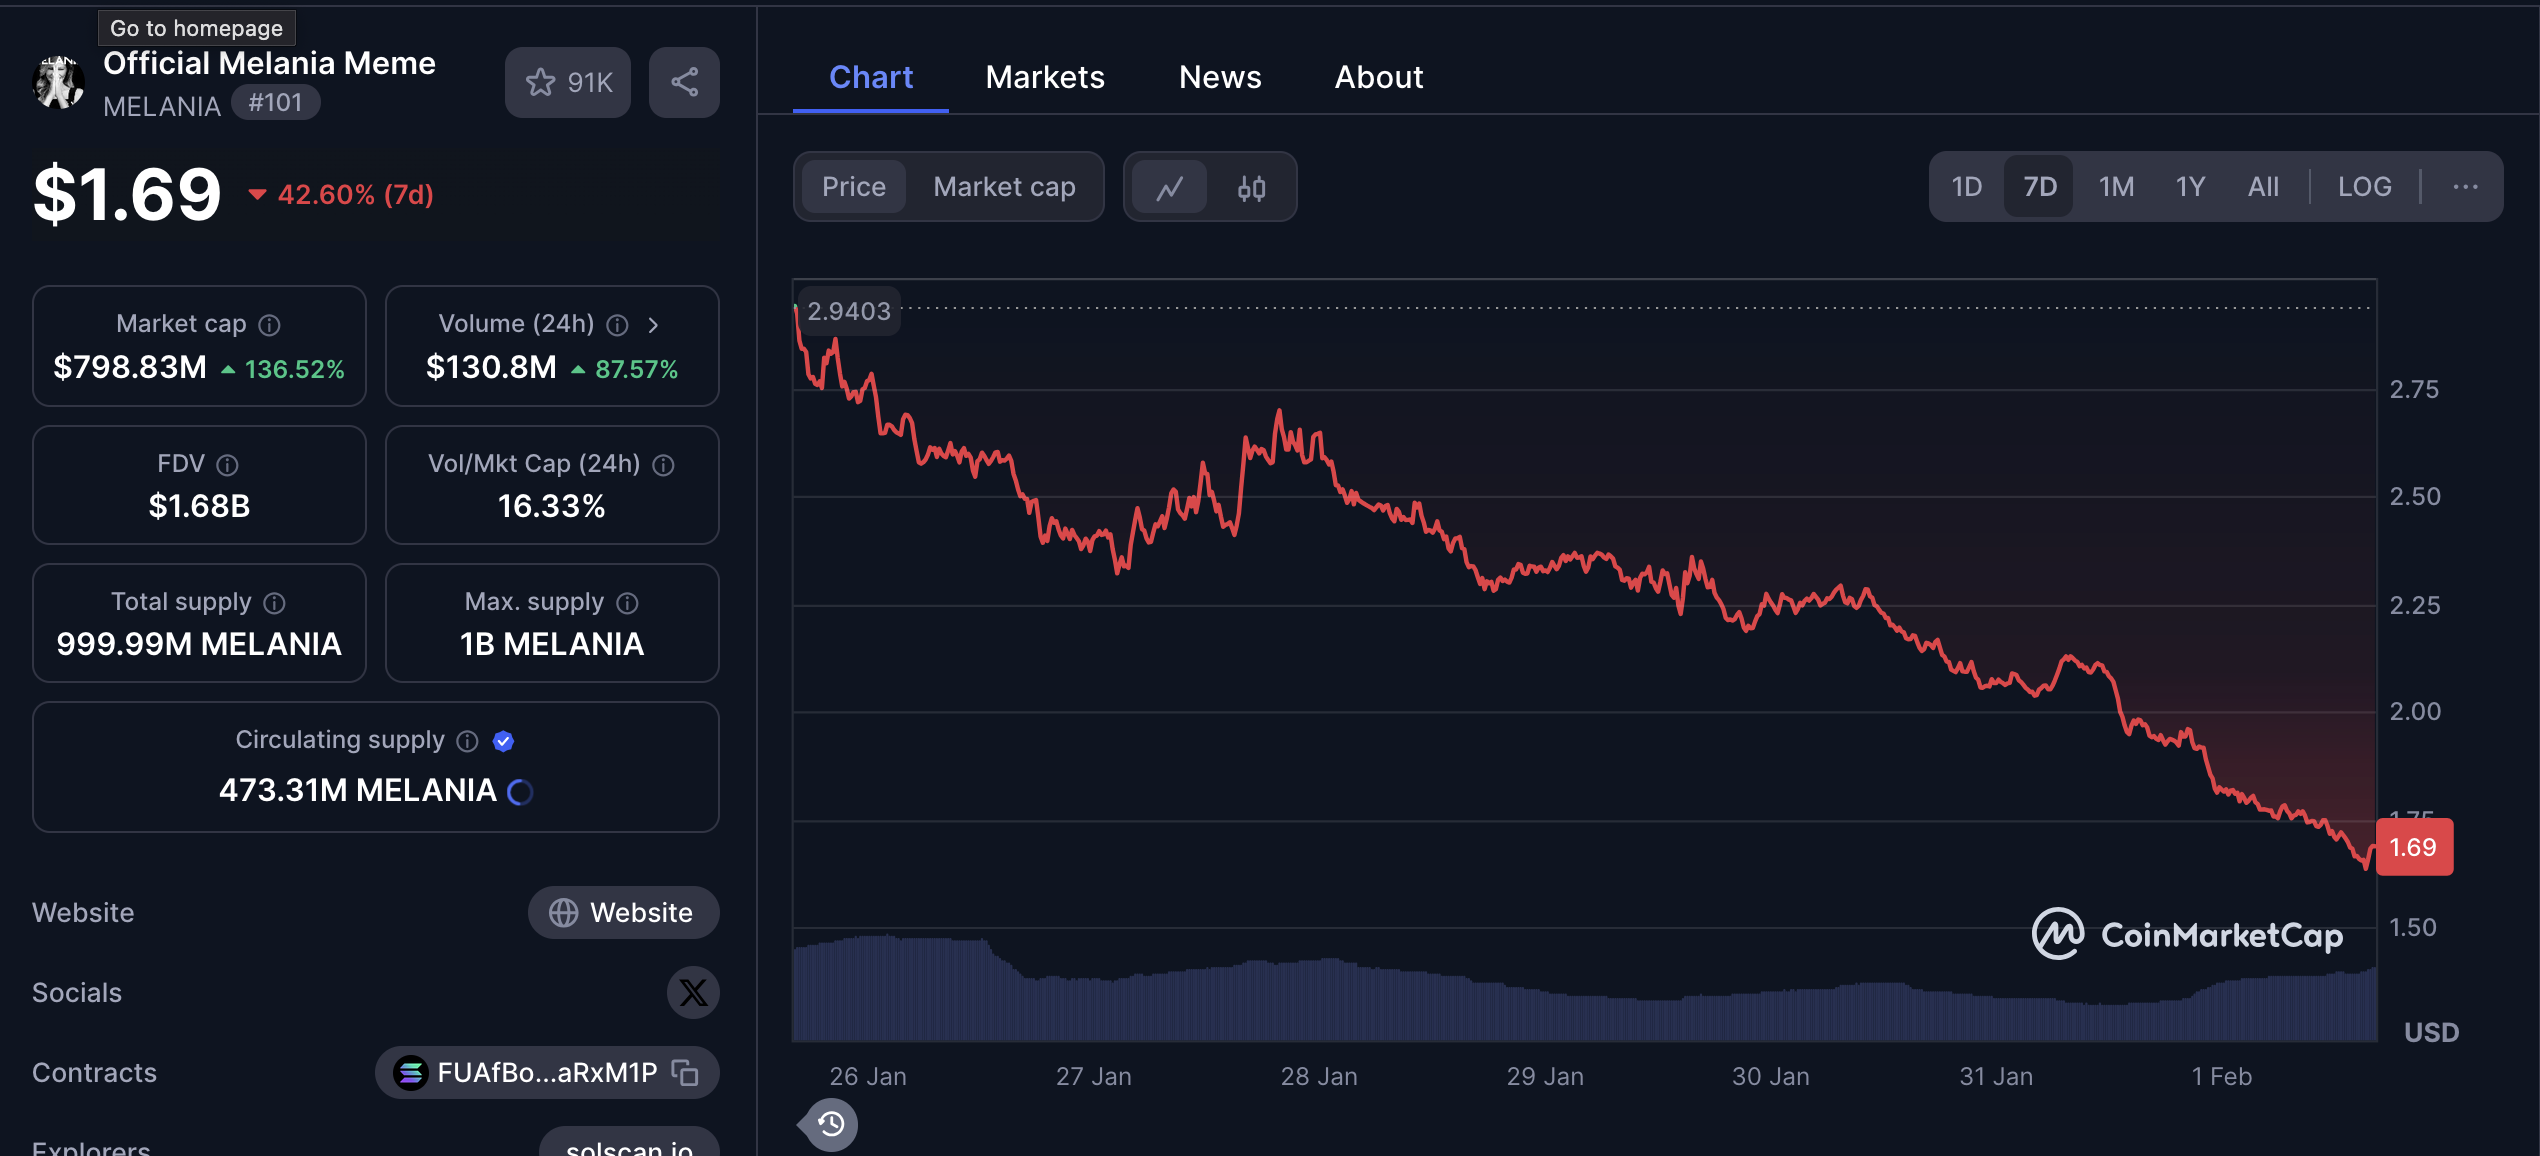
Task: Click the Circulating supply info icon
Action: 467,741
